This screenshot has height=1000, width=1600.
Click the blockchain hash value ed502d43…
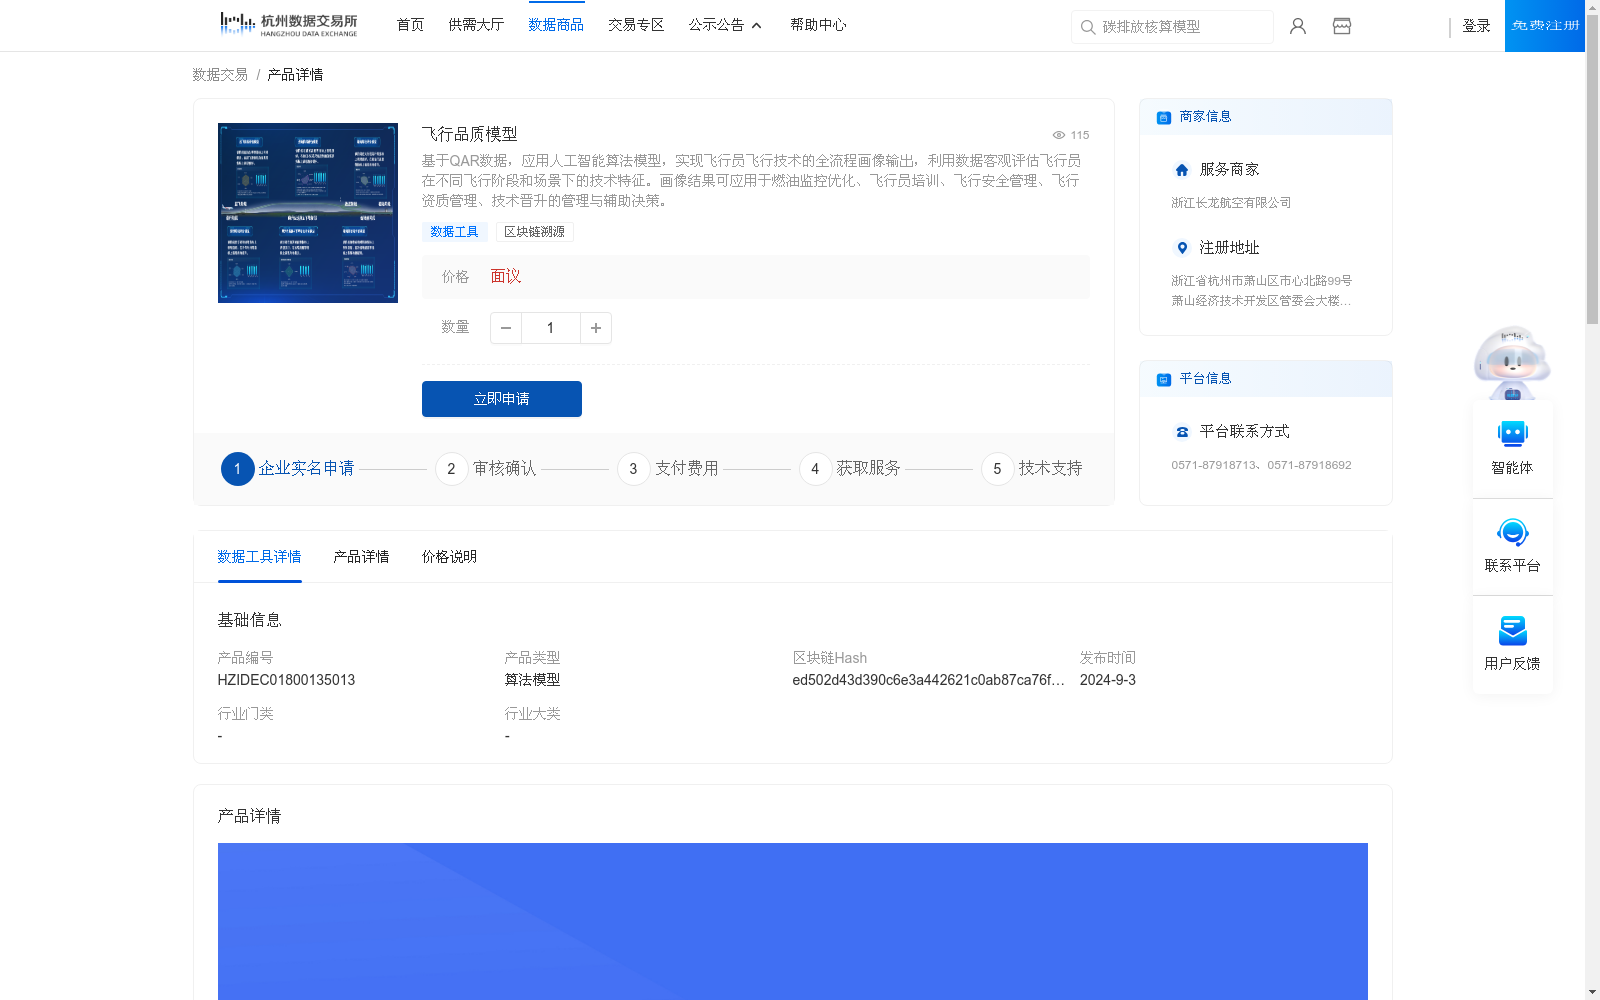click(928, 680)
